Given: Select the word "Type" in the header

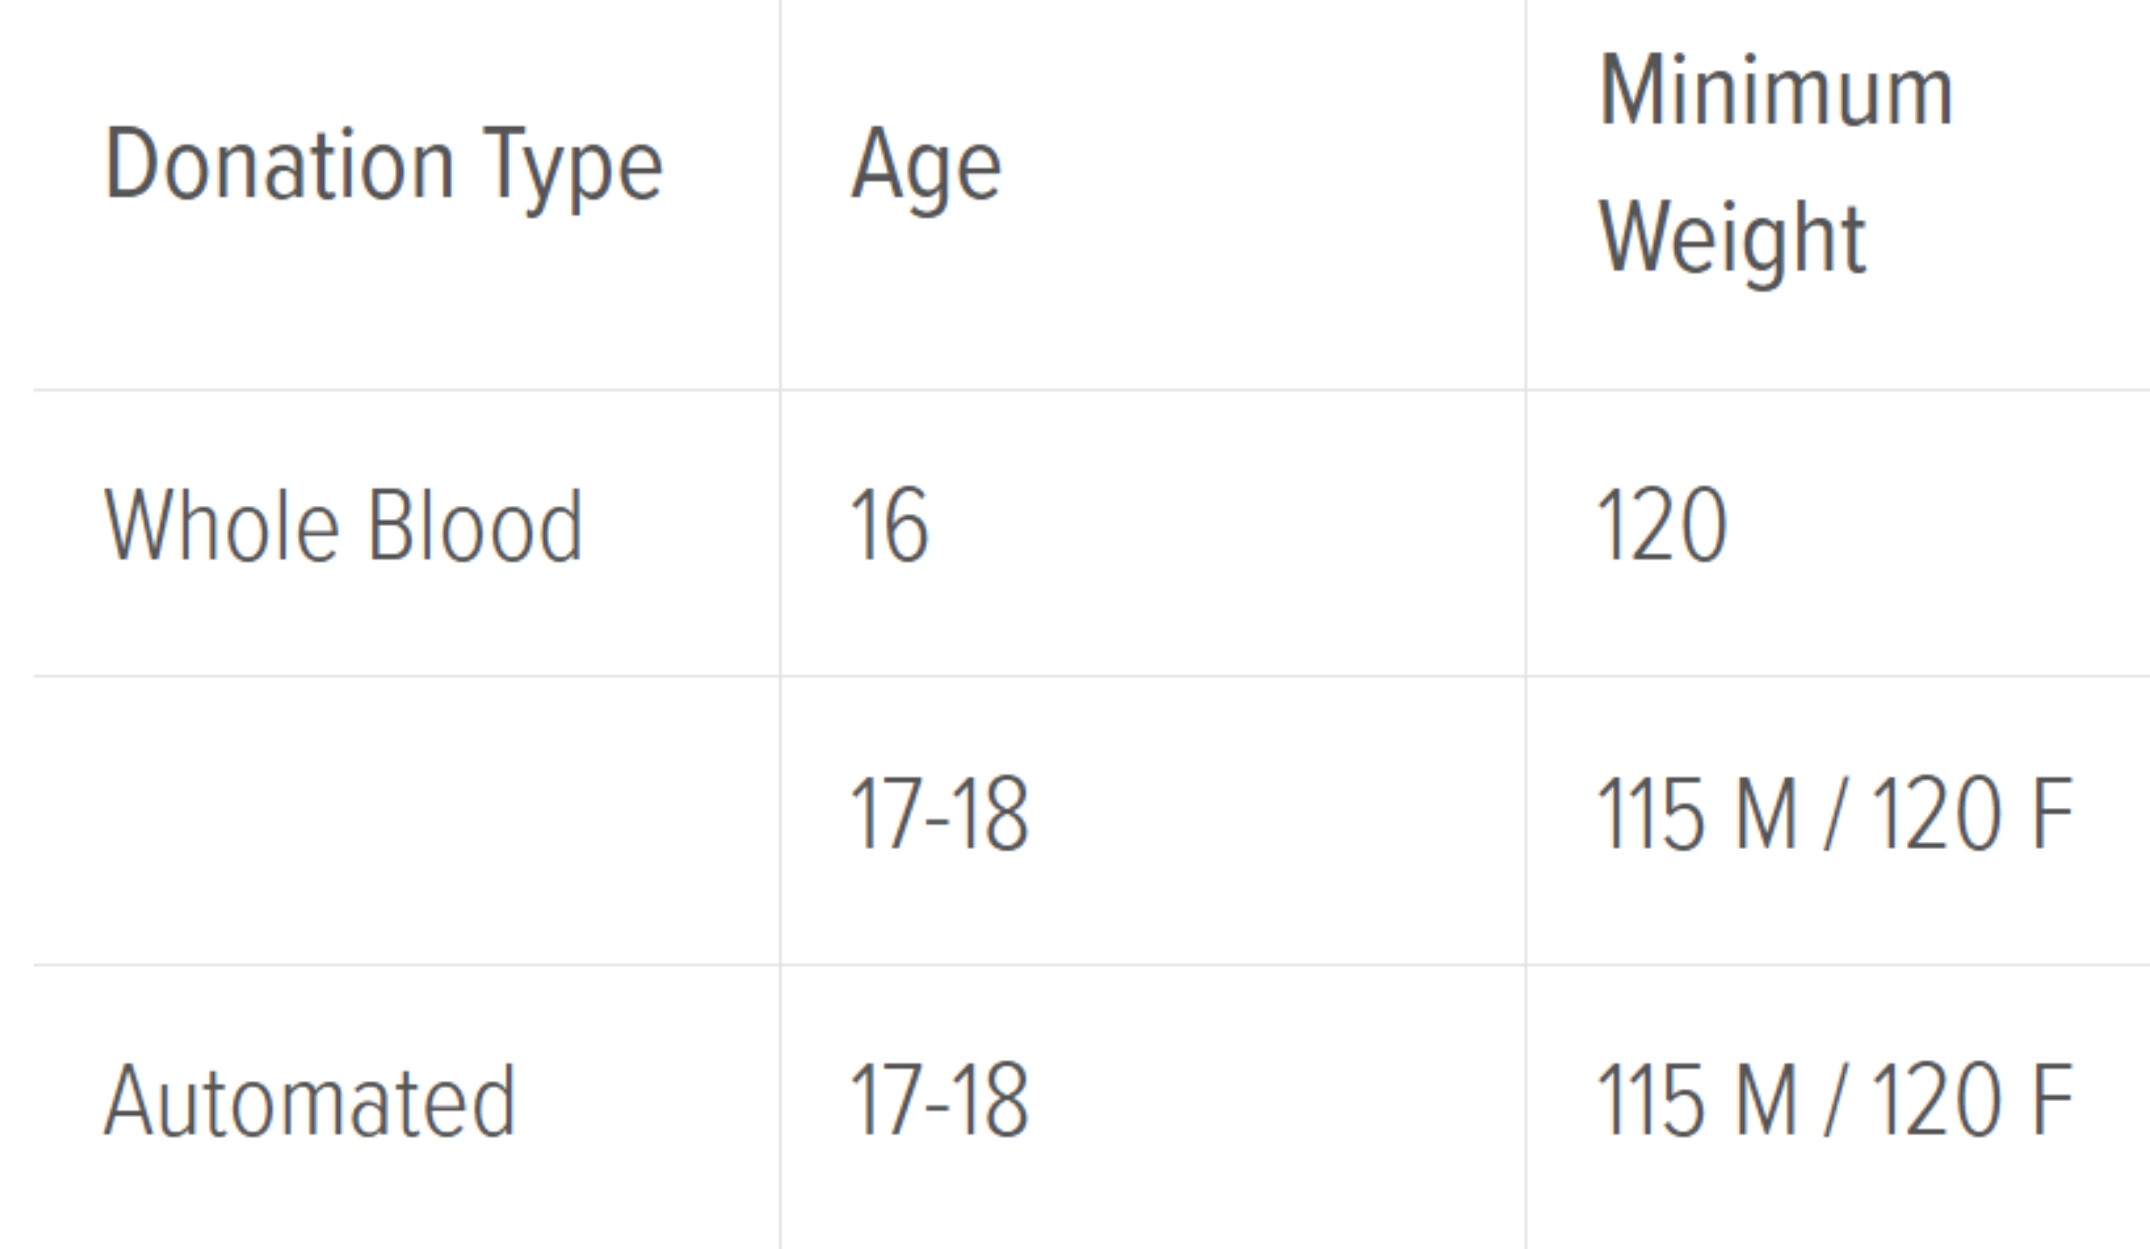Looking at the screenshot, I should [x=573, y=170].
